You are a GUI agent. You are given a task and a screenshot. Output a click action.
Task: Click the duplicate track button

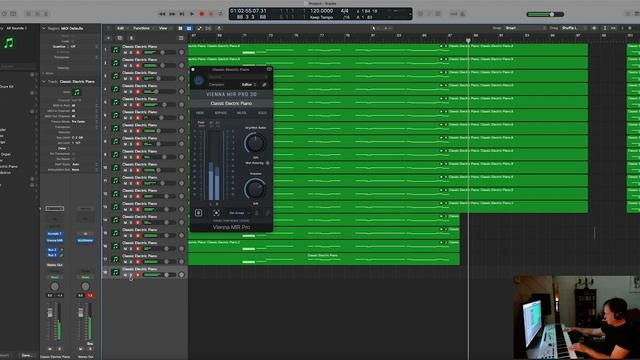[120, 38]
